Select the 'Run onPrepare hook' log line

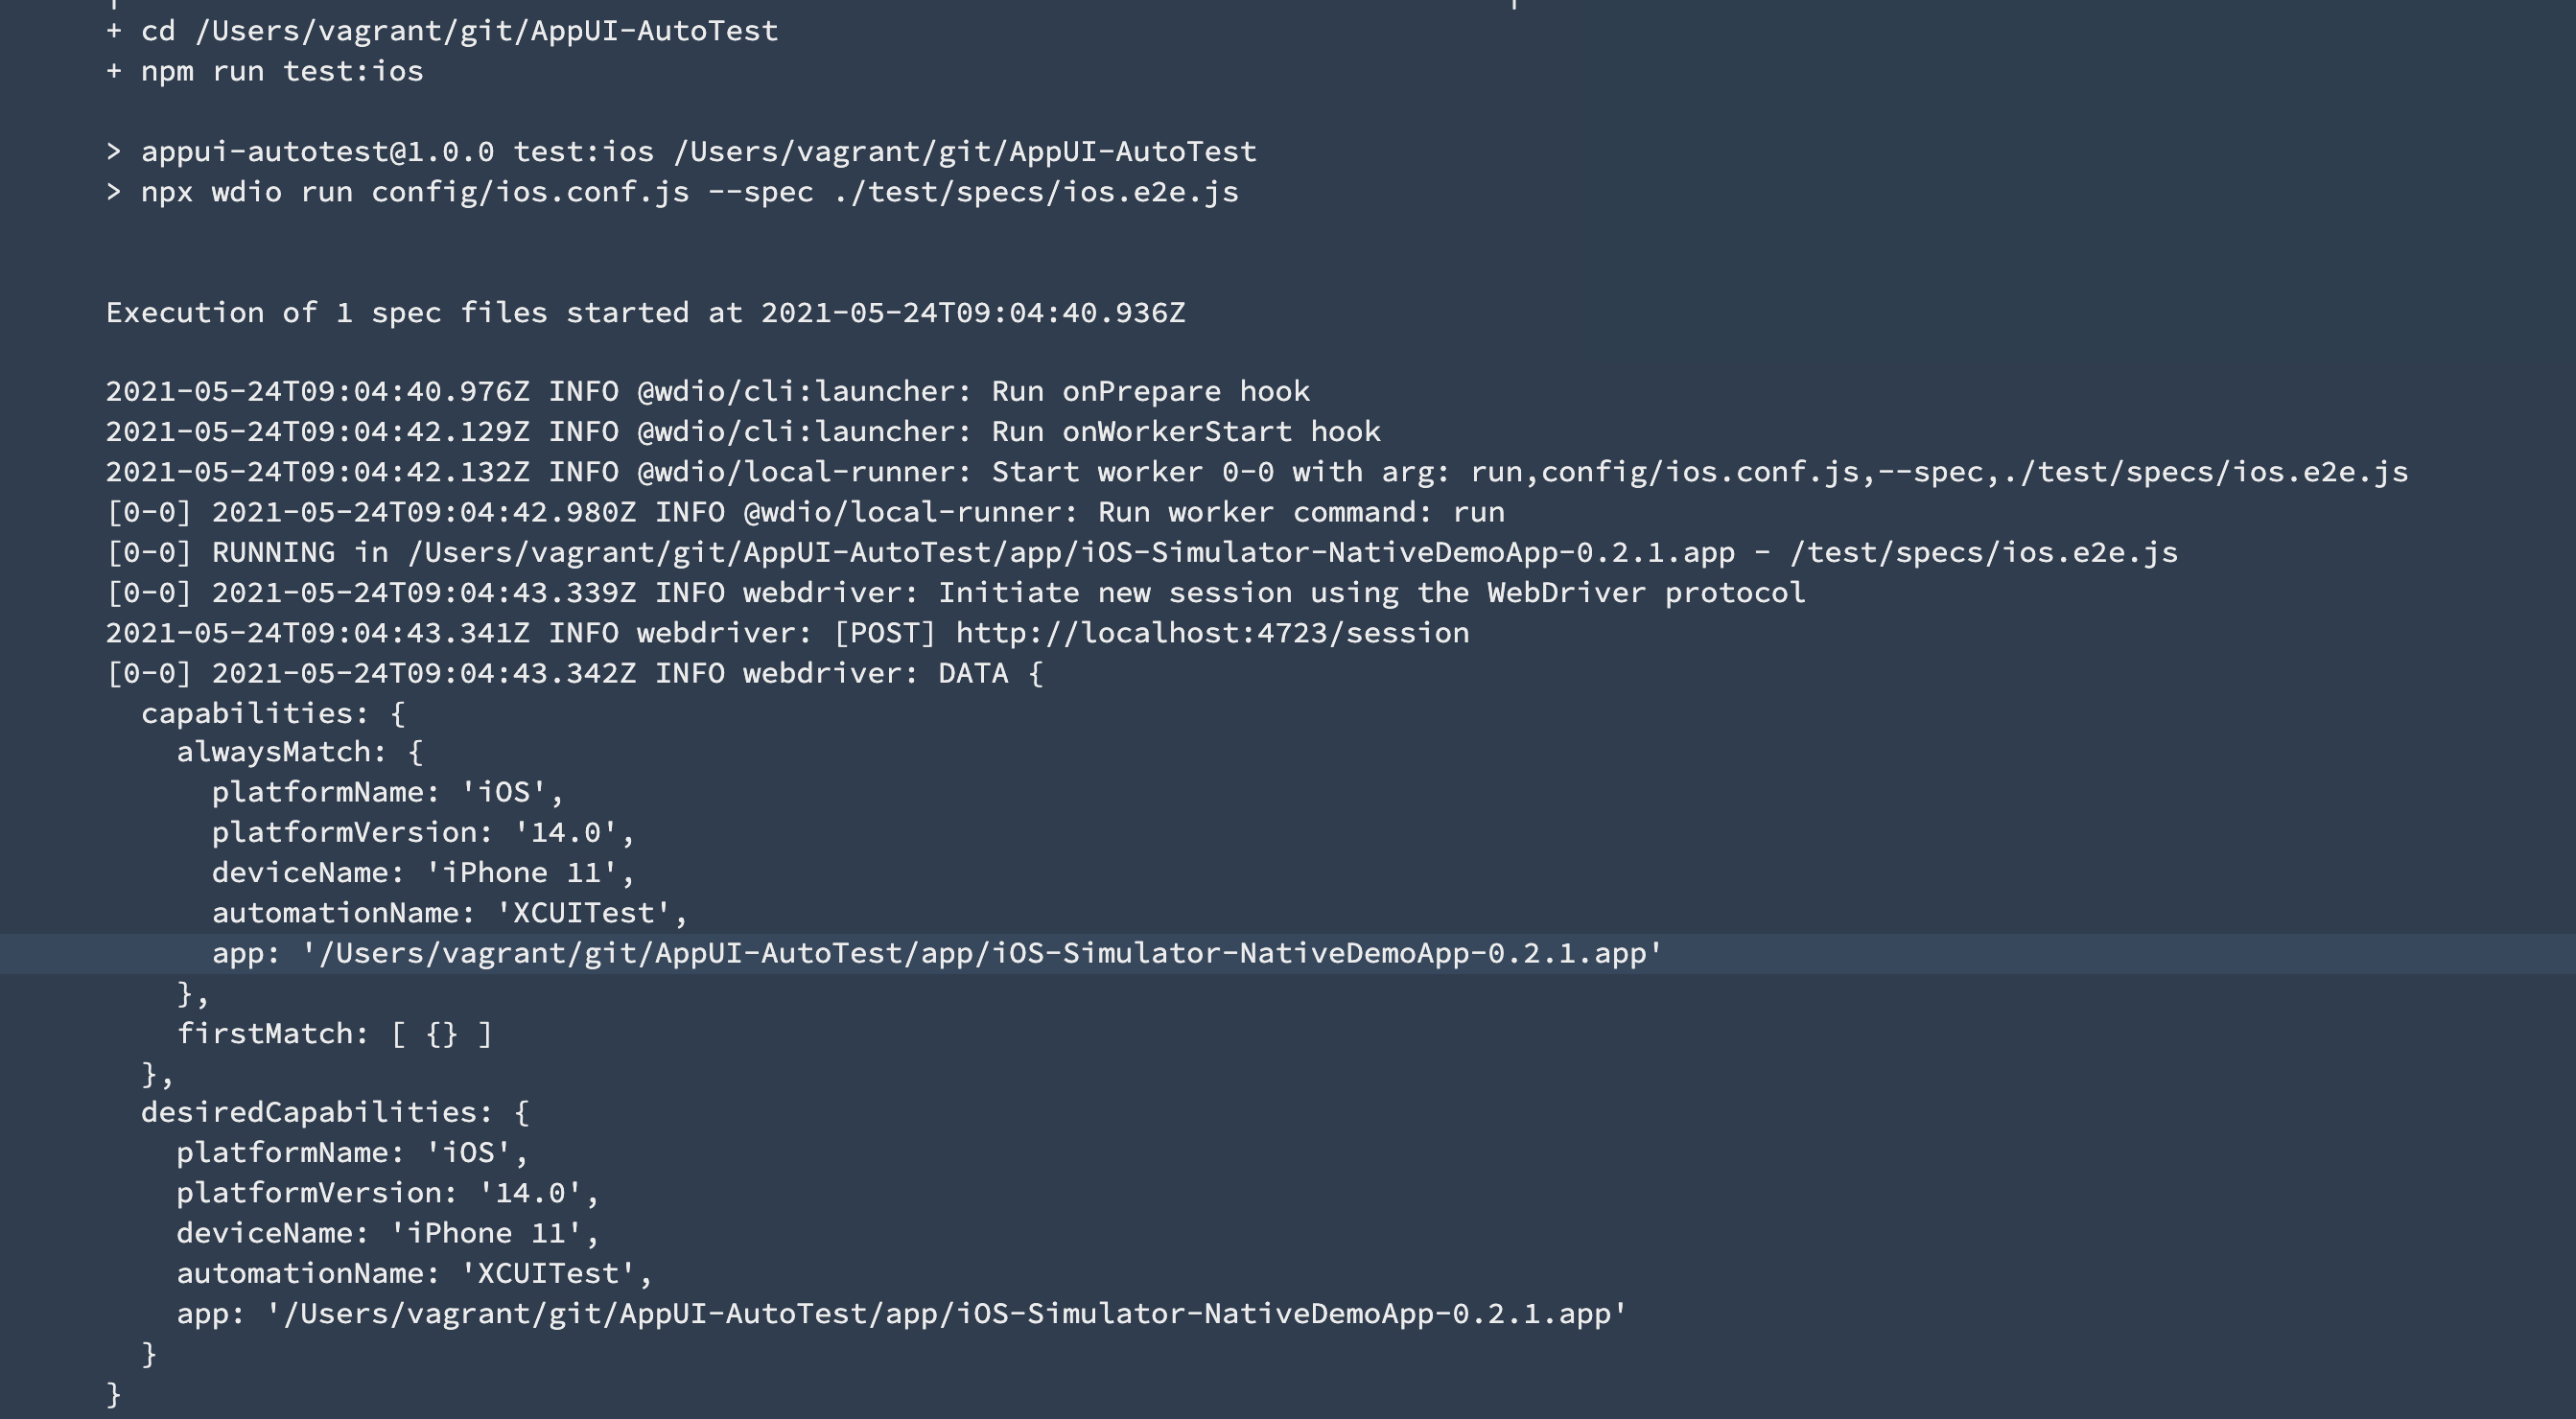click(707, 391)
